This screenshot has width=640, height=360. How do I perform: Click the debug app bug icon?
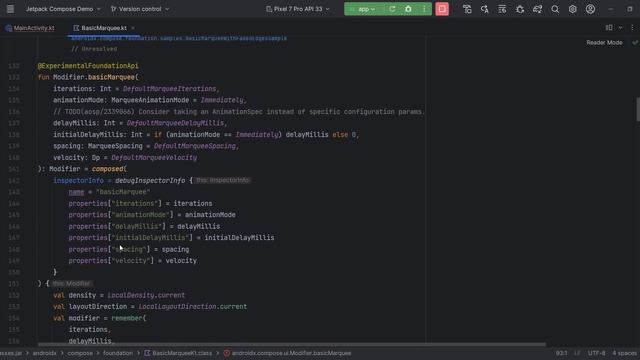pos(408,9)
